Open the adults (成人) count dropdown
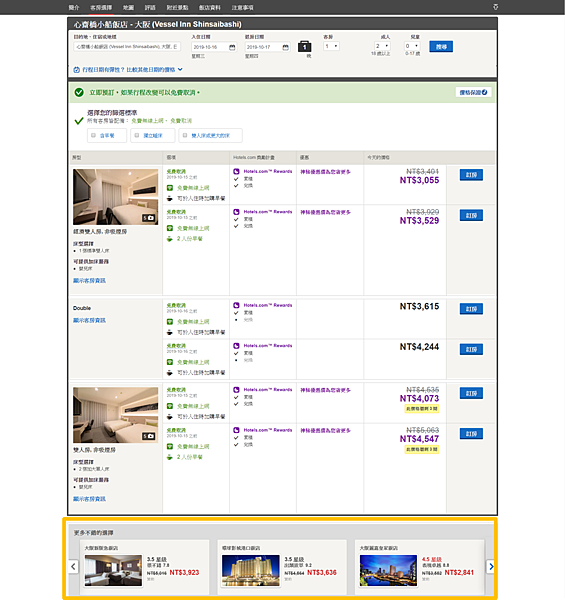 (382, 46)
